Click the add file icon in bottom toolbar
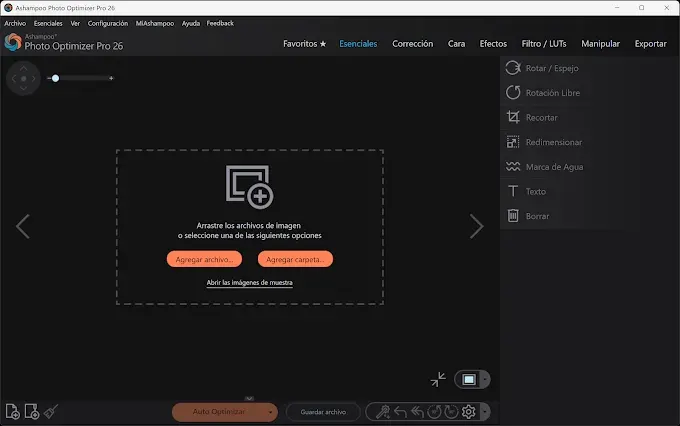 pyautogui.click(x=13, y=411)
